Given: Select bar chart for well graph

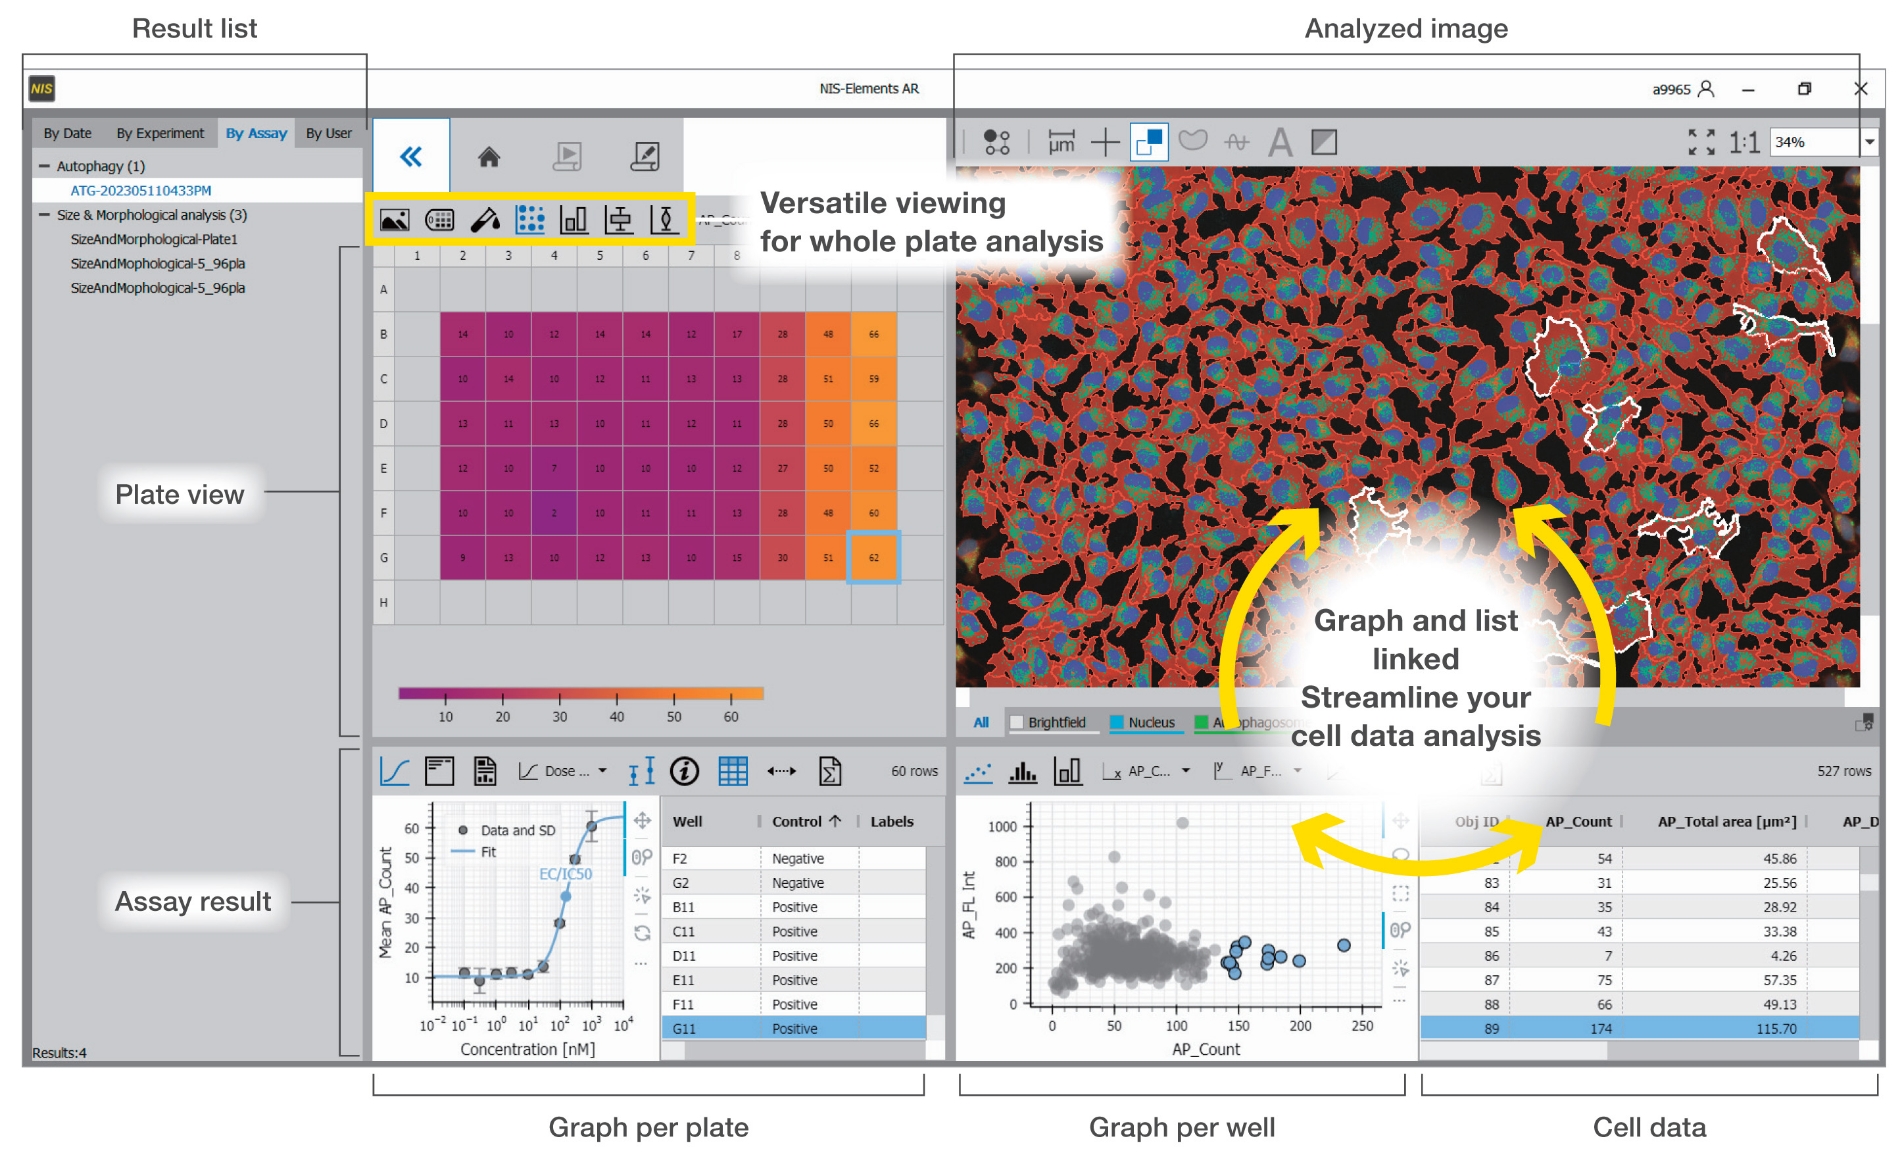Looking at the screenshot, I should [1068, 771].
